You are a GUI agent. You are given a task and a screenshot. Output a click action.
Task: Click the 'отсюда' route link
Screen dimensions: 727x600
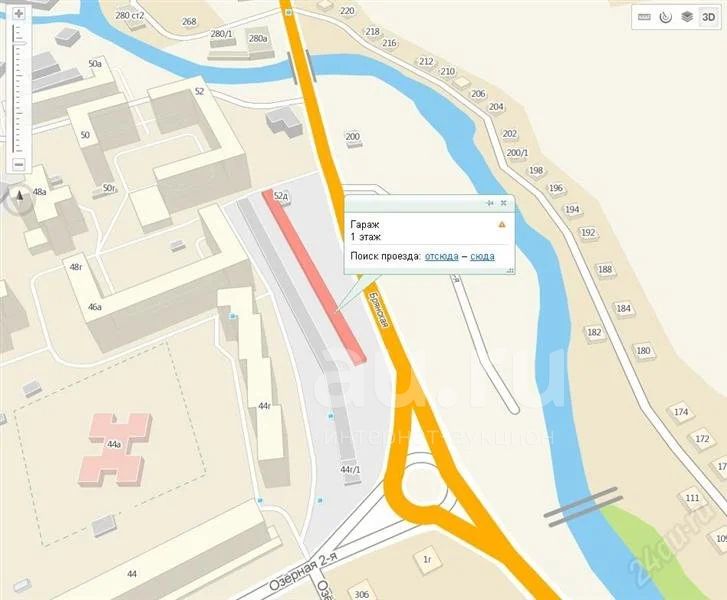click(x=441, y=256)
